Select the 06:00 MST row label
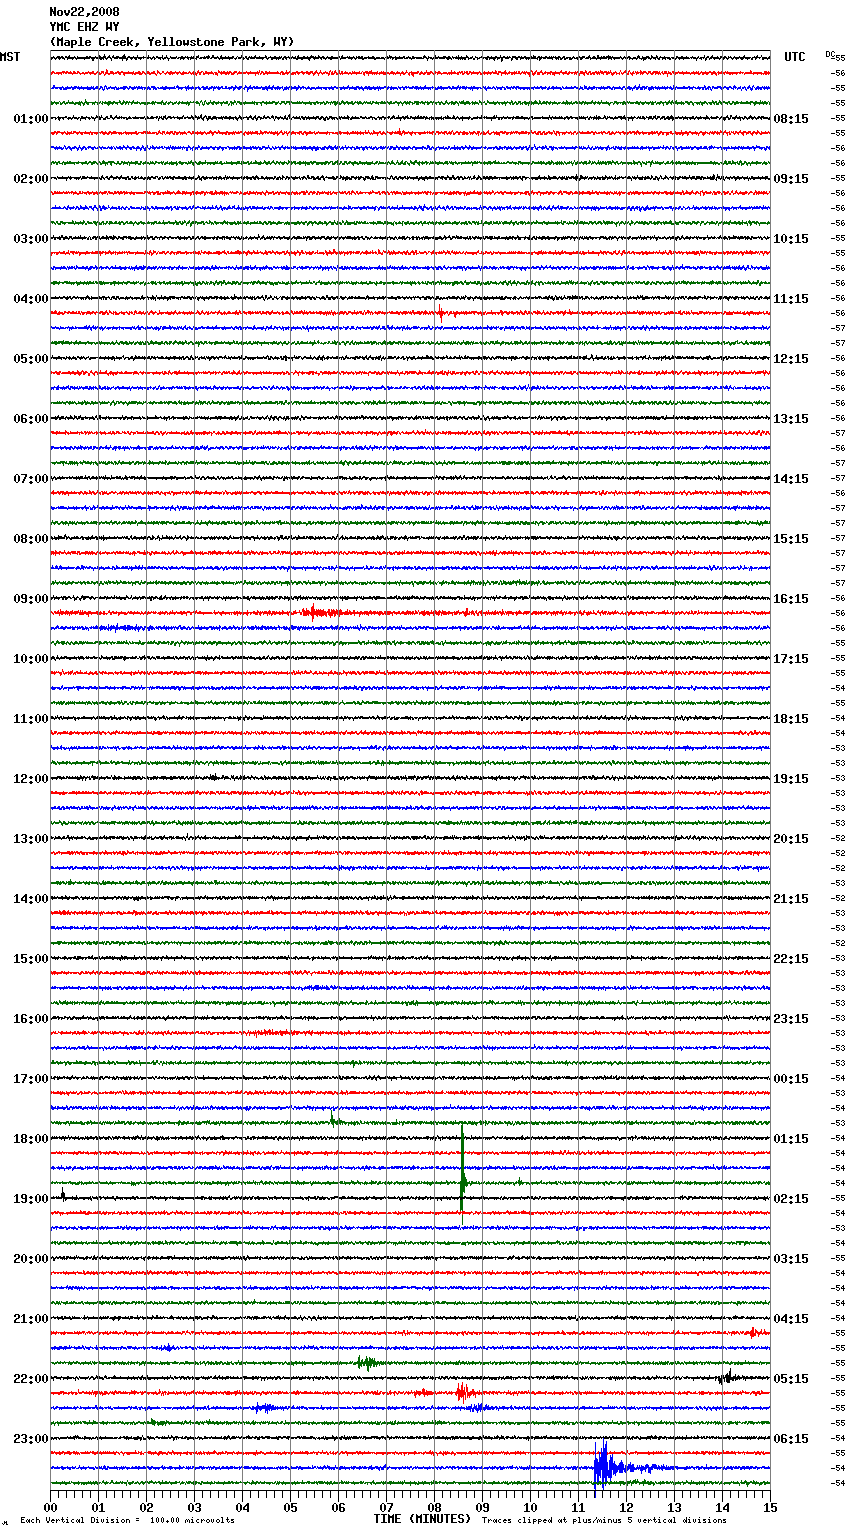Screen dimensions: 850x1534 (30, 419)
